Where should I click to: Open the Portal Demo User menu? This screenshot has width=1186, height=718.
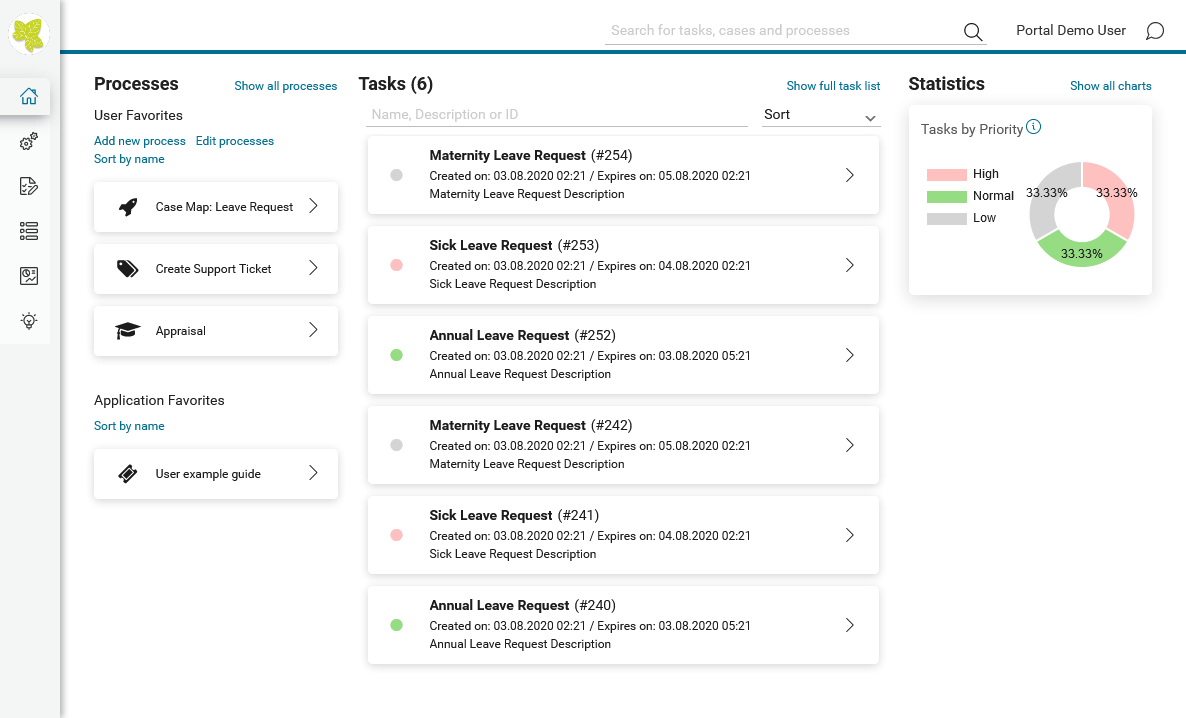tap(1070, 30)
